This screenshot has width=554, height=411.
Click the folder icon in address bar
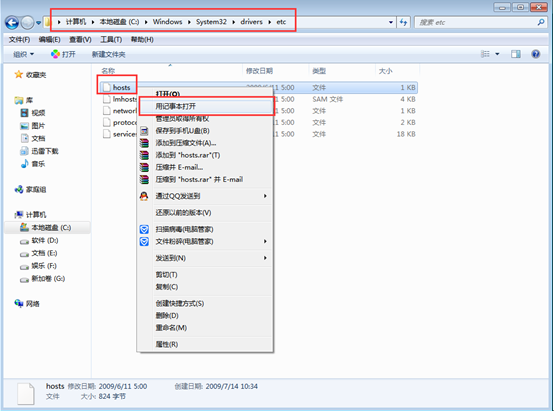pyautogui.click(x=47, y=23)
